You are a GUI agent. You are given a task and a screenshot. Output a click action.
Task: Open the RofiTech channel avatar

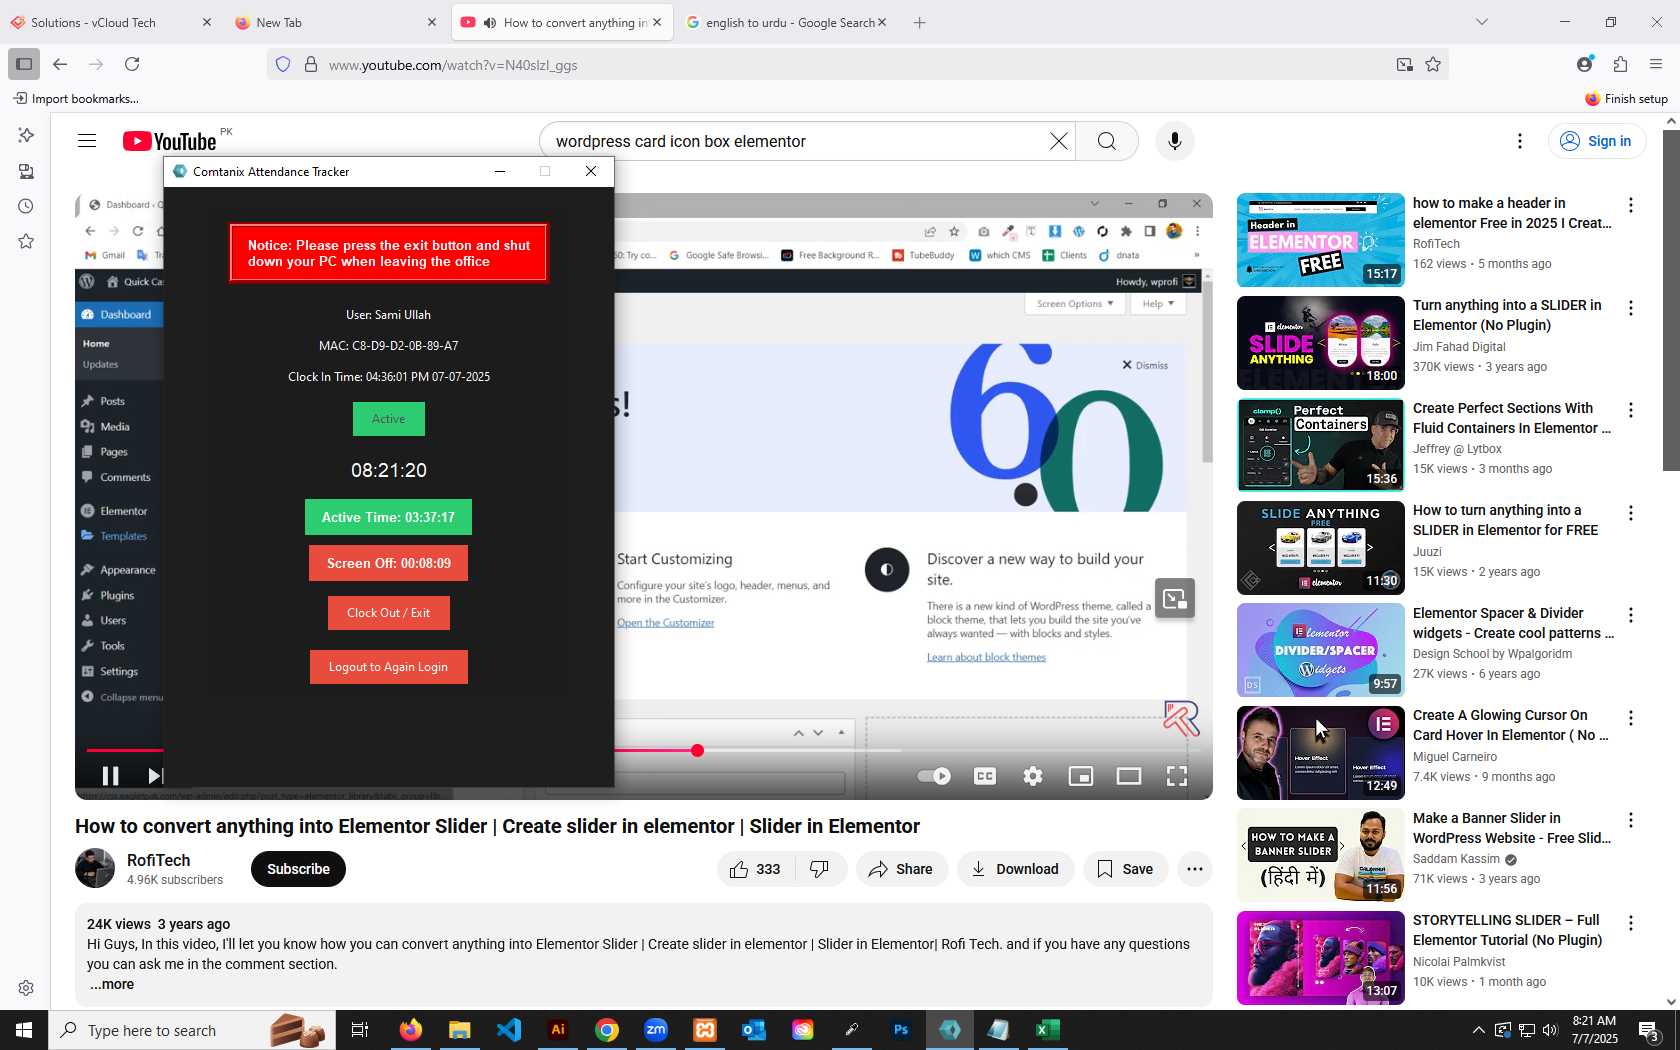[x=95, y=868]
